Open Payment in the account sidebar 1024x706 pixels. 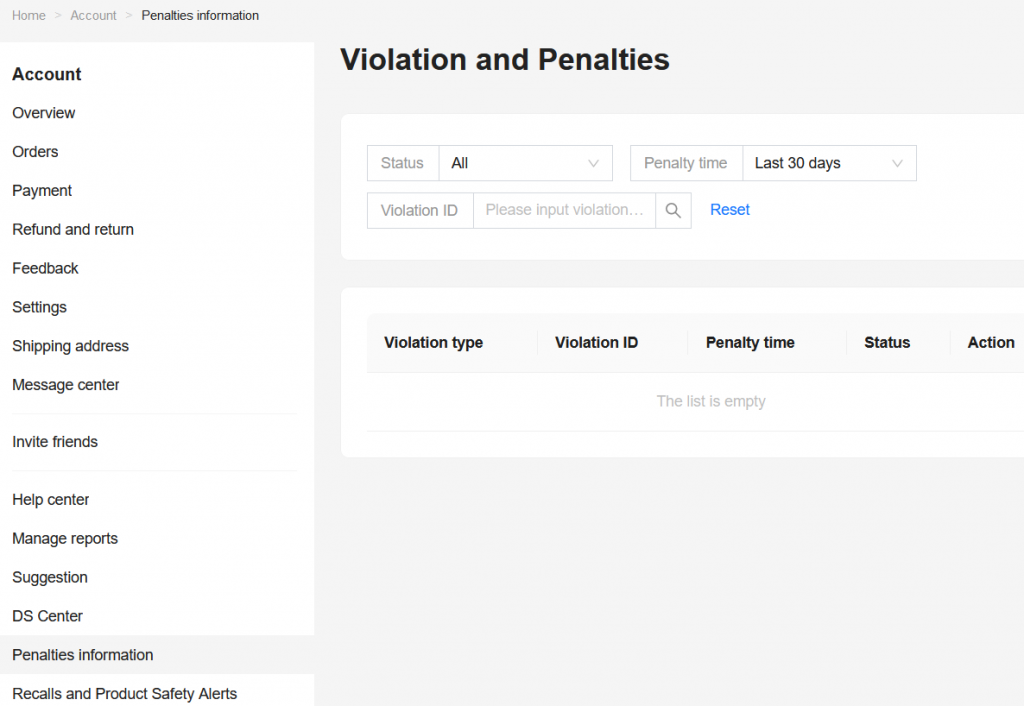42,191
